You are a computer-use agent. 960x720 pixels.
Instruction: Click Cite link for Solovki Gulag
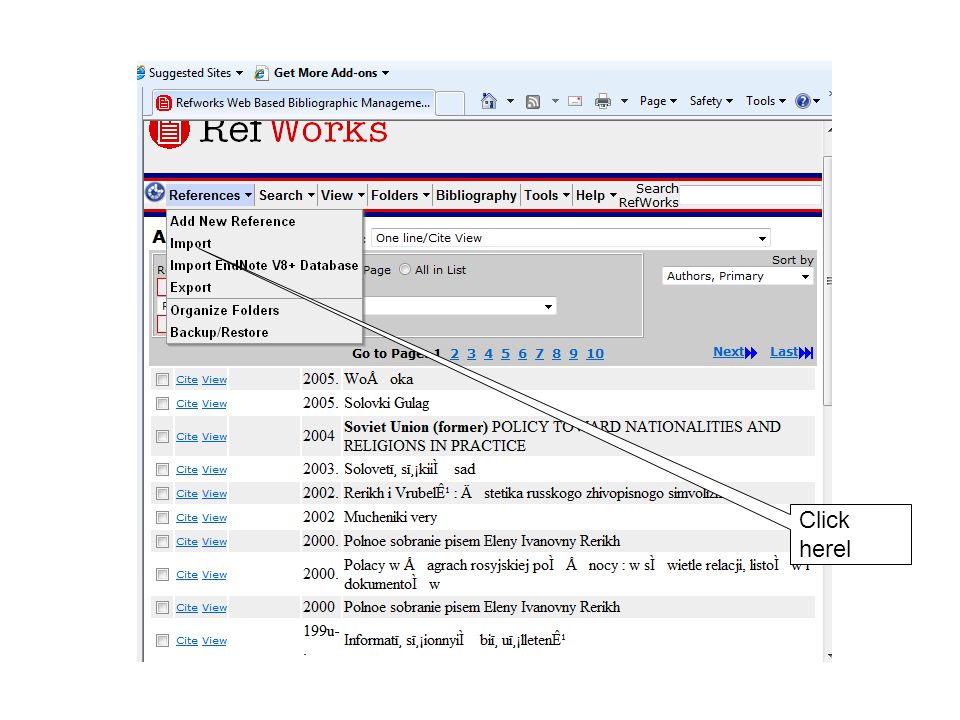[x=187, y=403]
